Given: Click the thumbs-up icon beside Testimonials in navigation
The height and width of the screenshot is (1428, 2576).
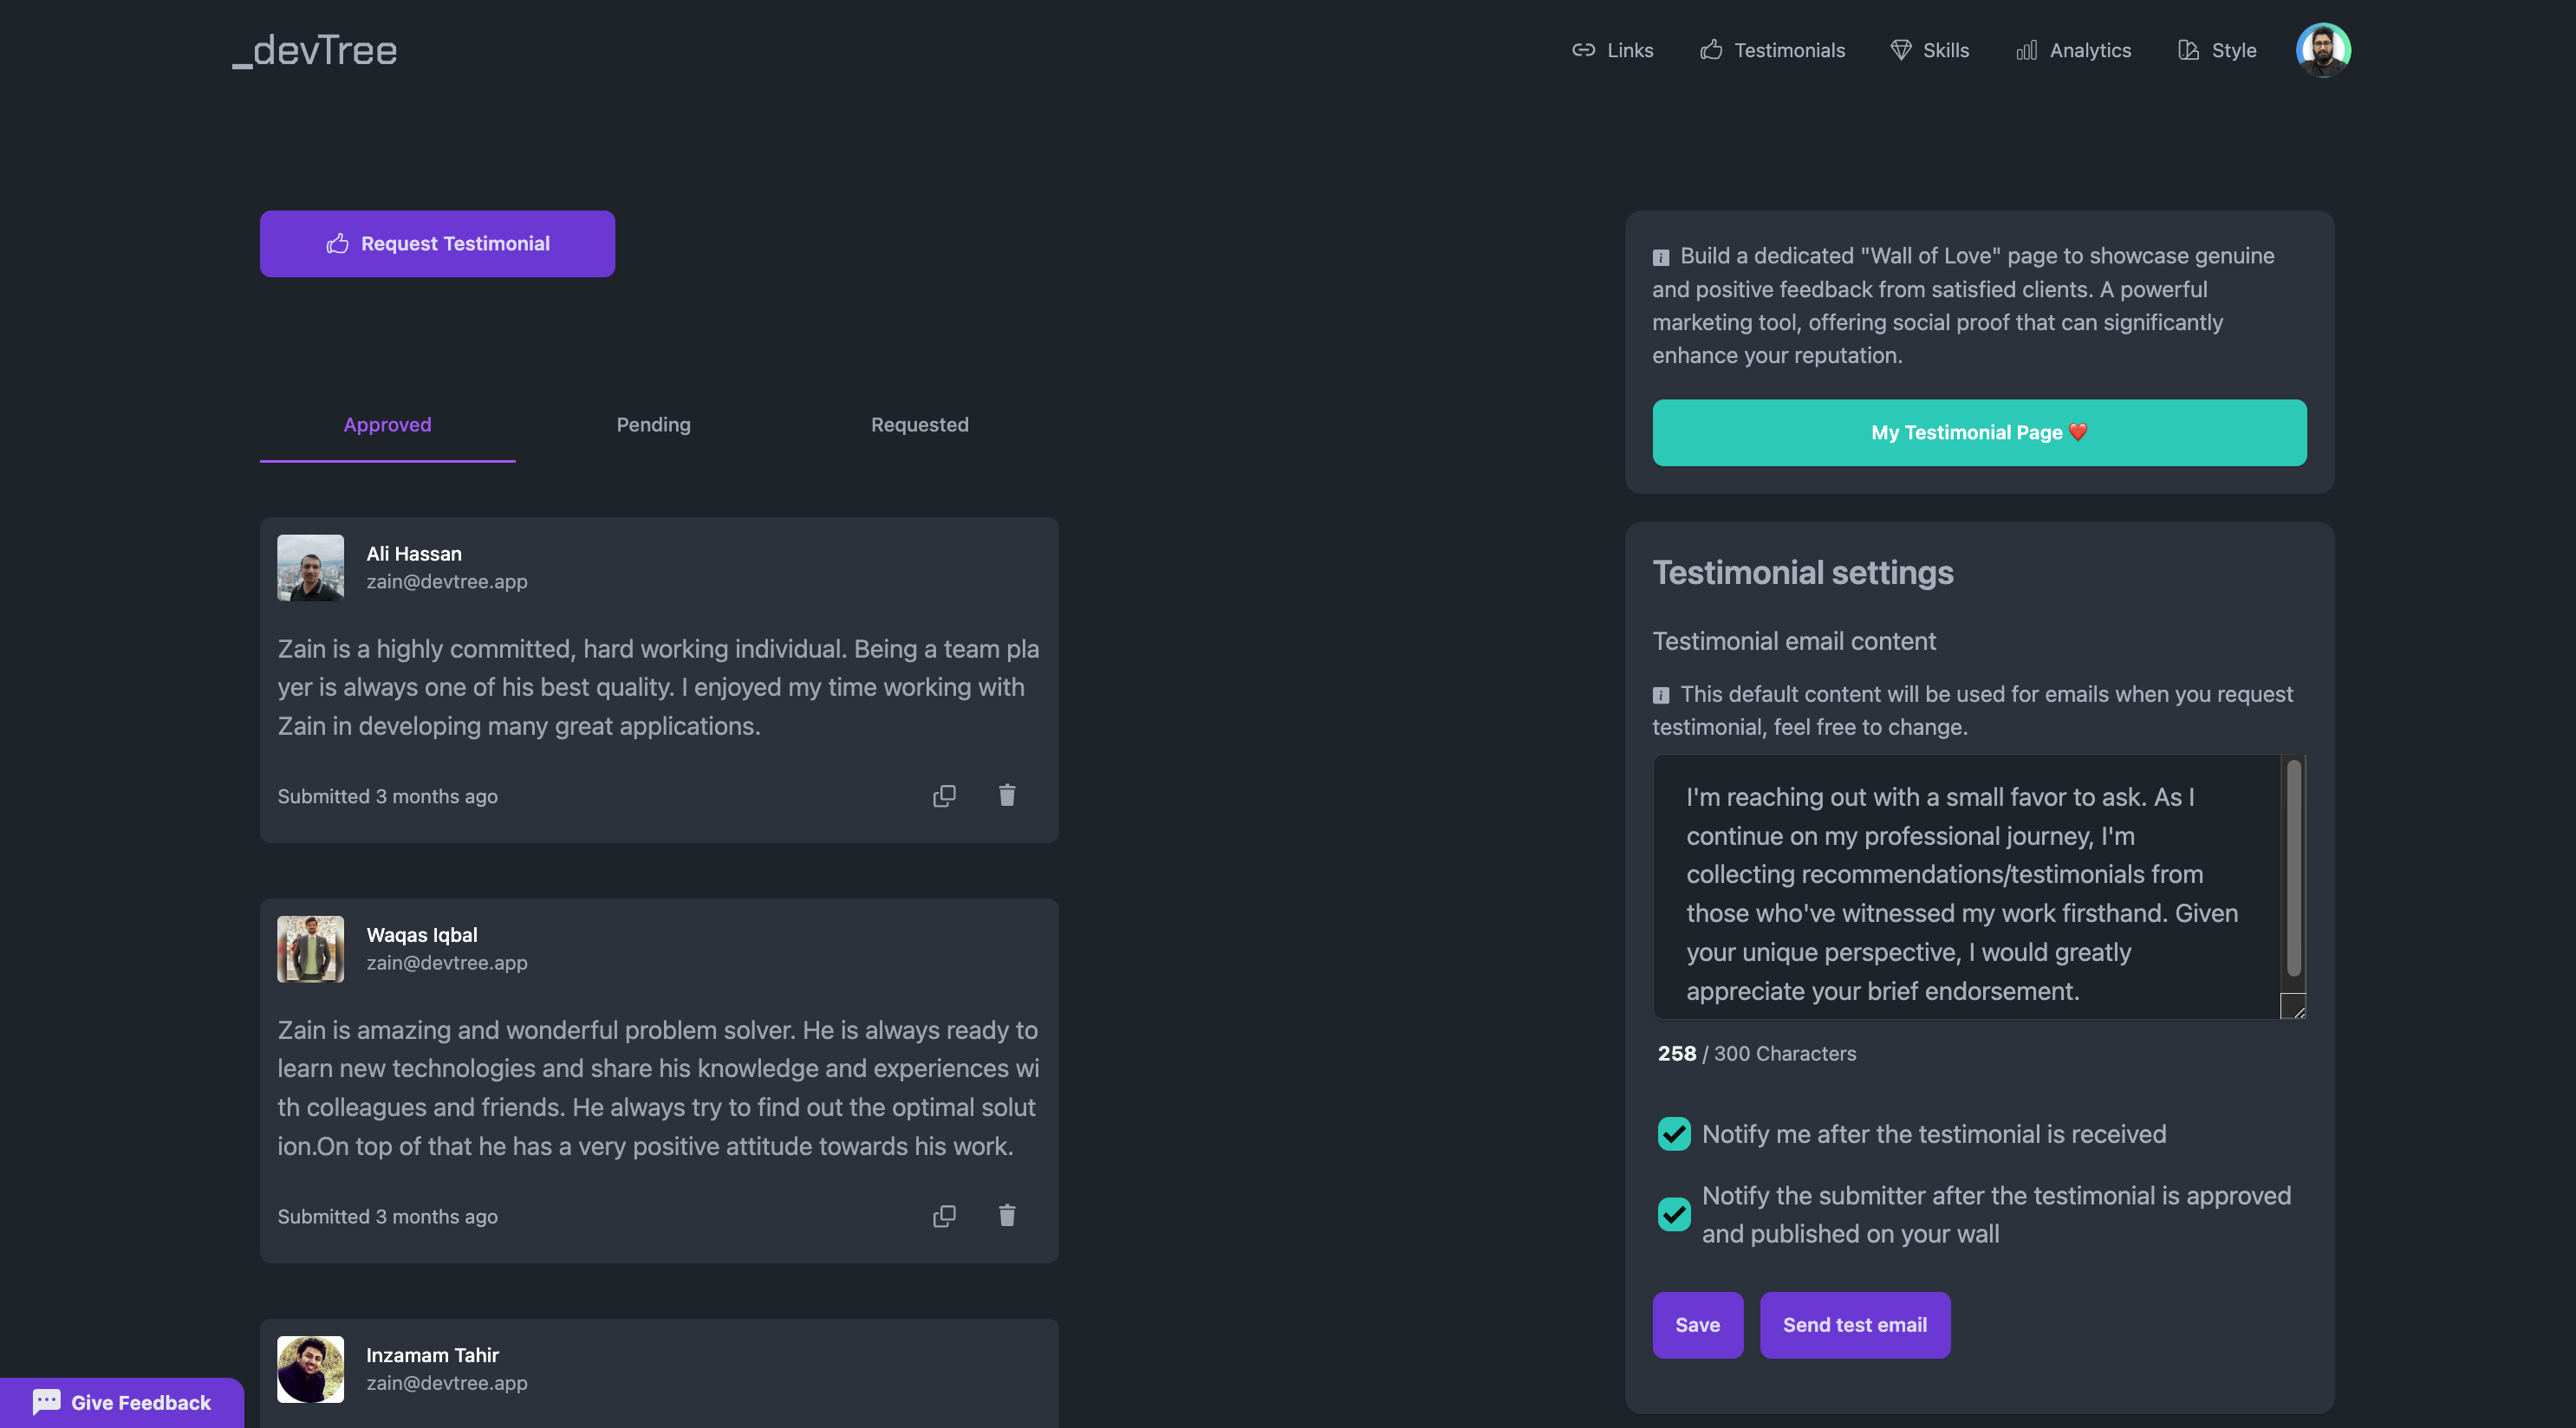Looking at the screenshot, I should pyautogui.click(x=1711, y=49).
